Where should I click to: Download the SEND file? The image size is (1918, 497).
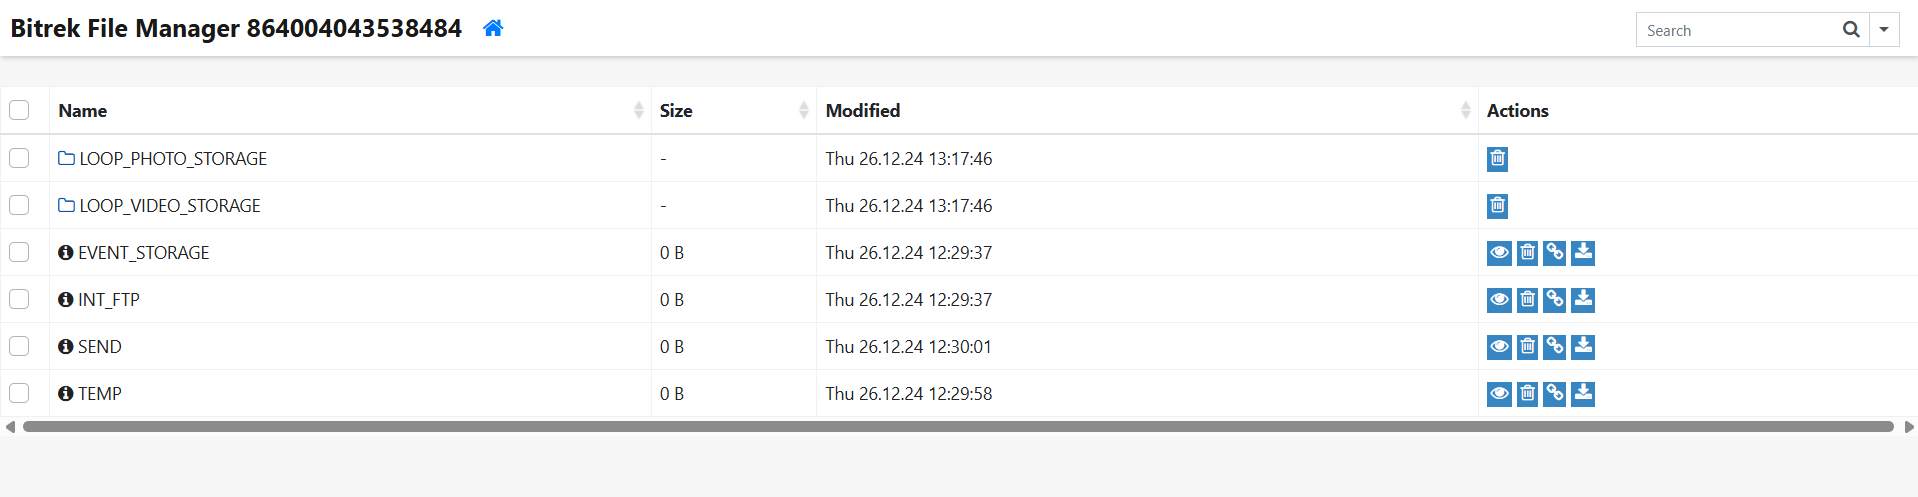tap(1583, 347)
